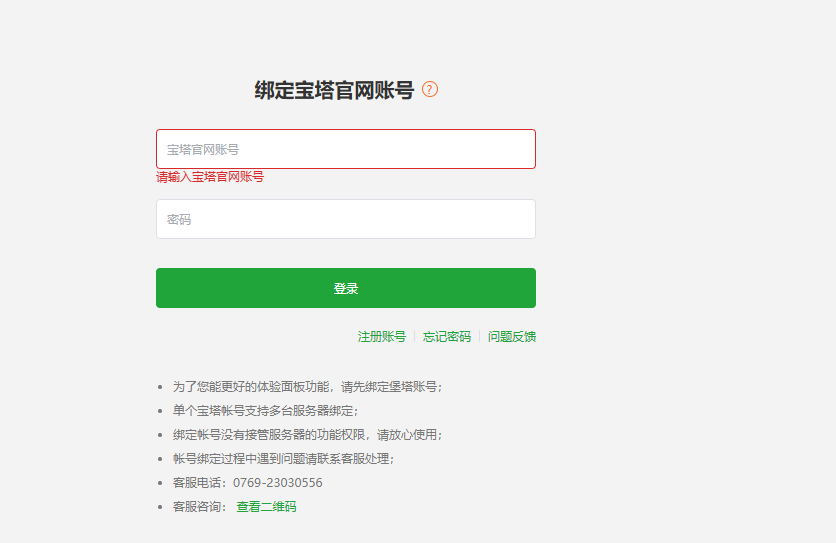Open the 忘记密码 forgot password link

(447, 337)
